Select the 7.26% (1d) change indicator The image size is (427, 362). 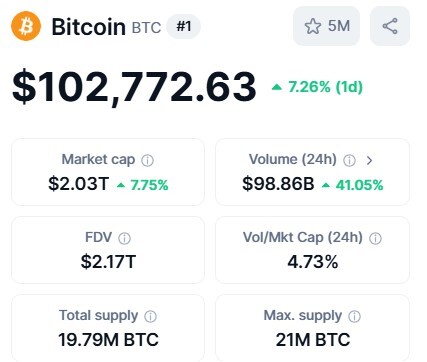[317, 87]
